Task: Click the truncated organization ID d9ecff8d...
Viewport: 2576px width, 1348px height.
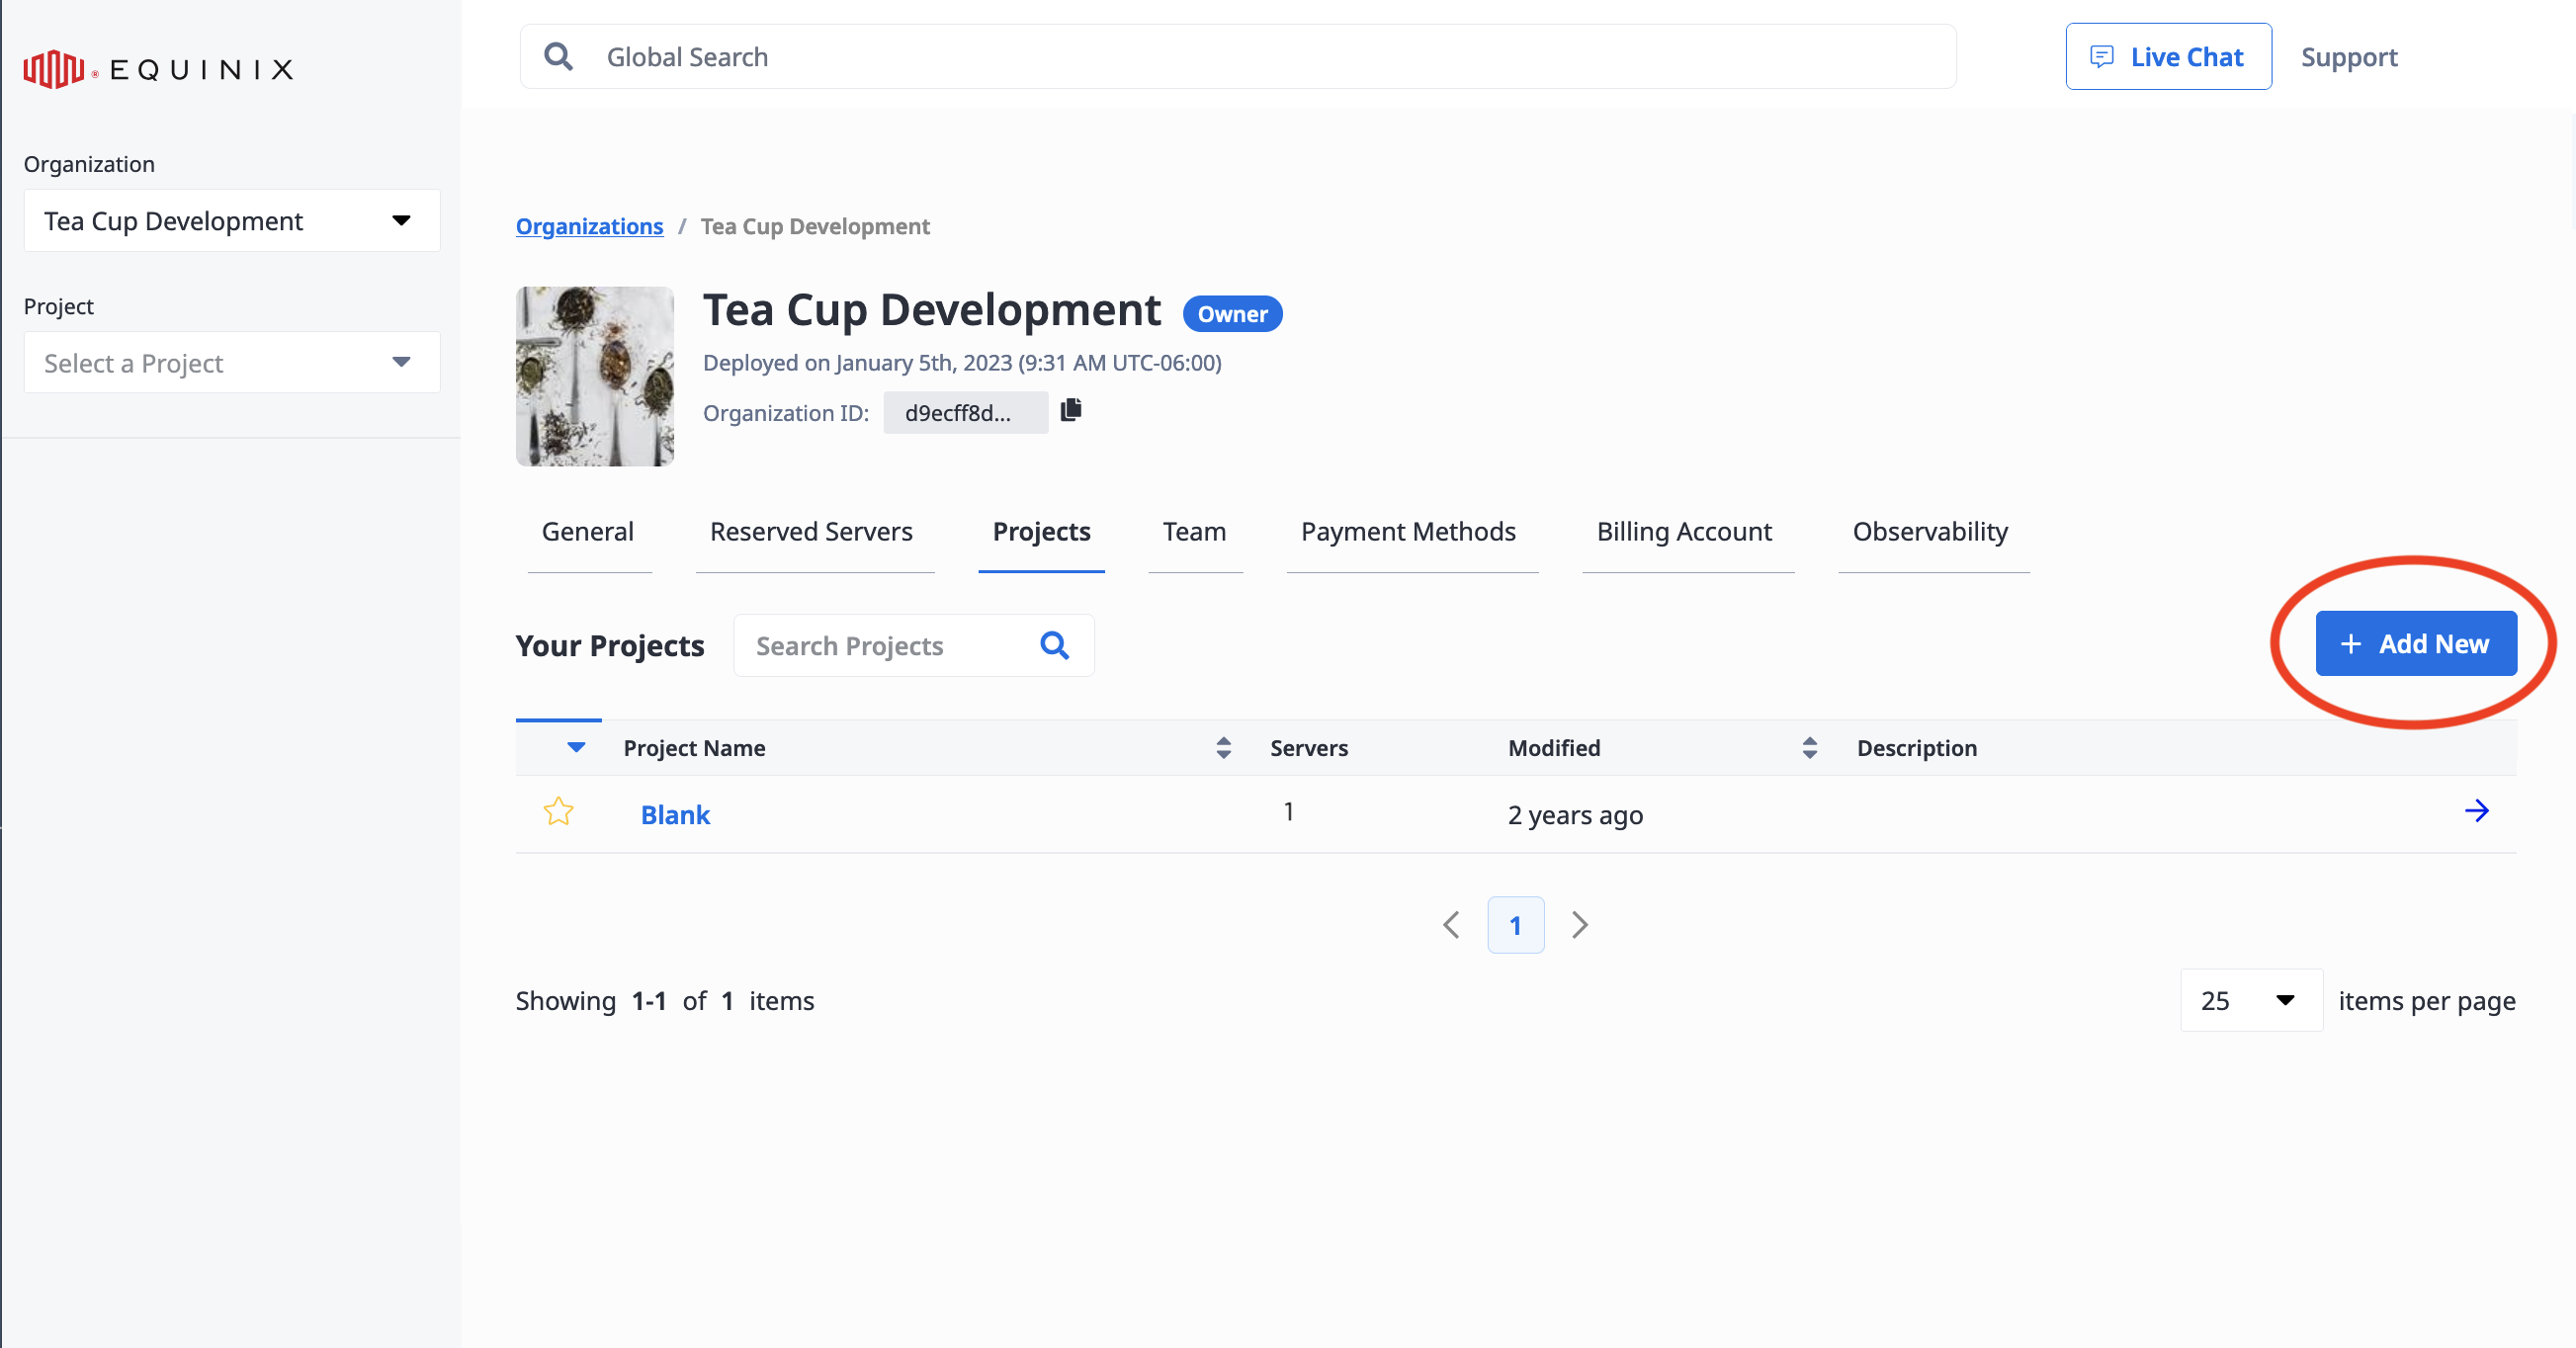Action: click(966, 413)
